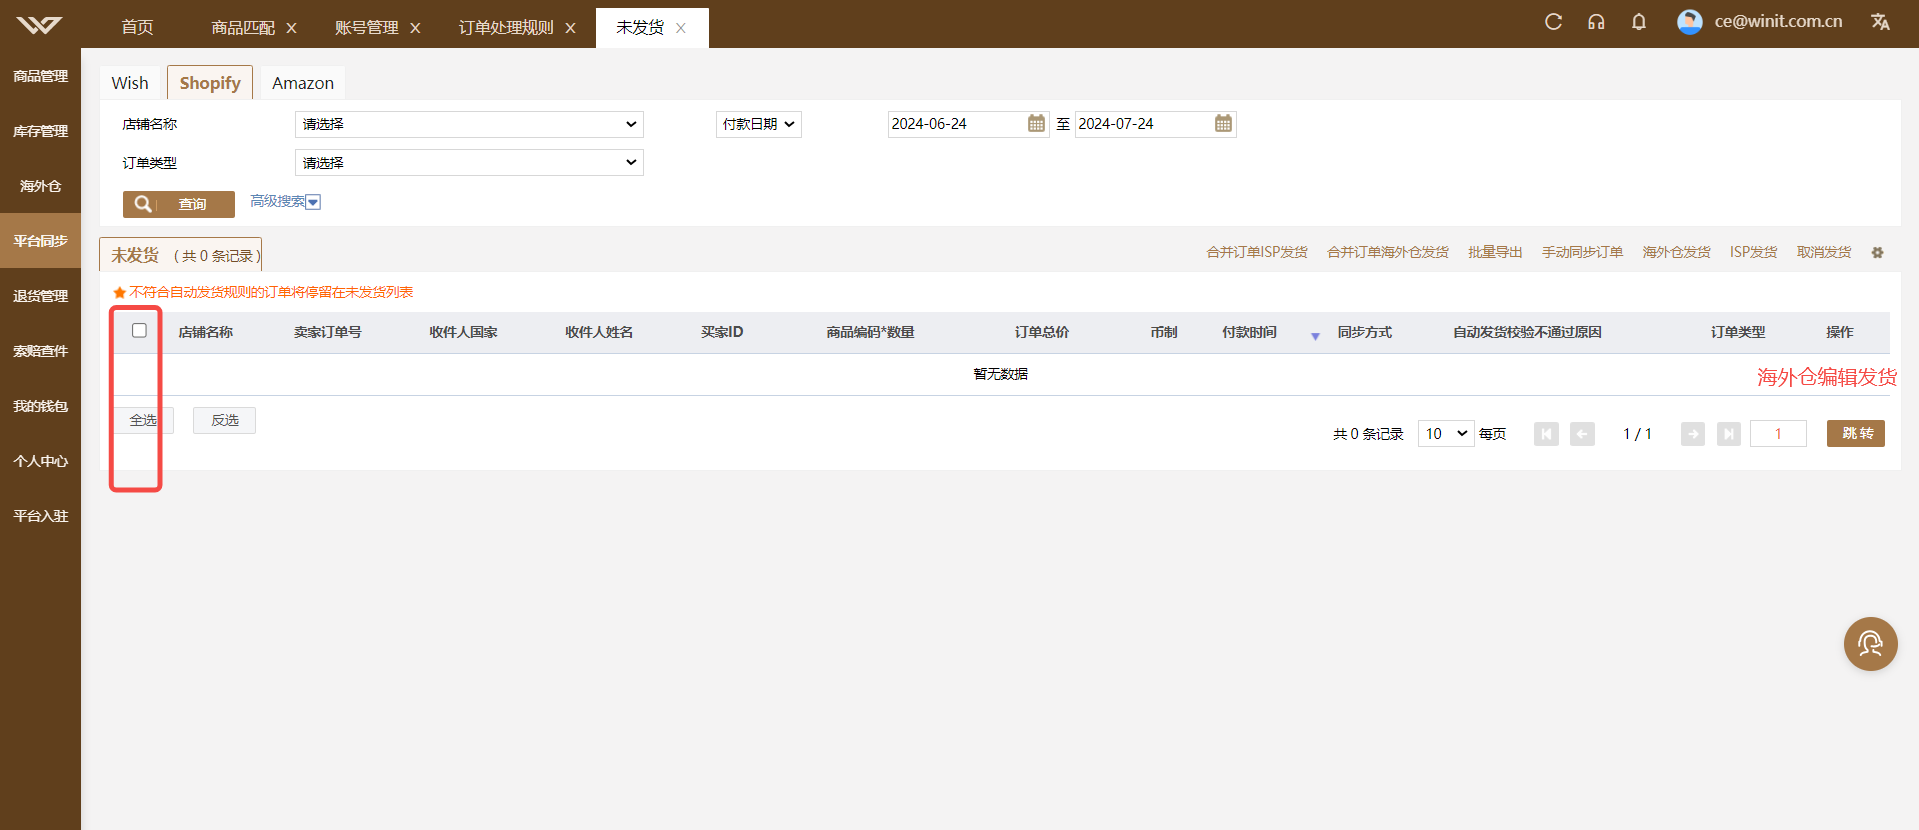Open 平台同步 in sidebar
Image resolution: width=1919 pixels, height=830 pixels.
tap(40, 241)
